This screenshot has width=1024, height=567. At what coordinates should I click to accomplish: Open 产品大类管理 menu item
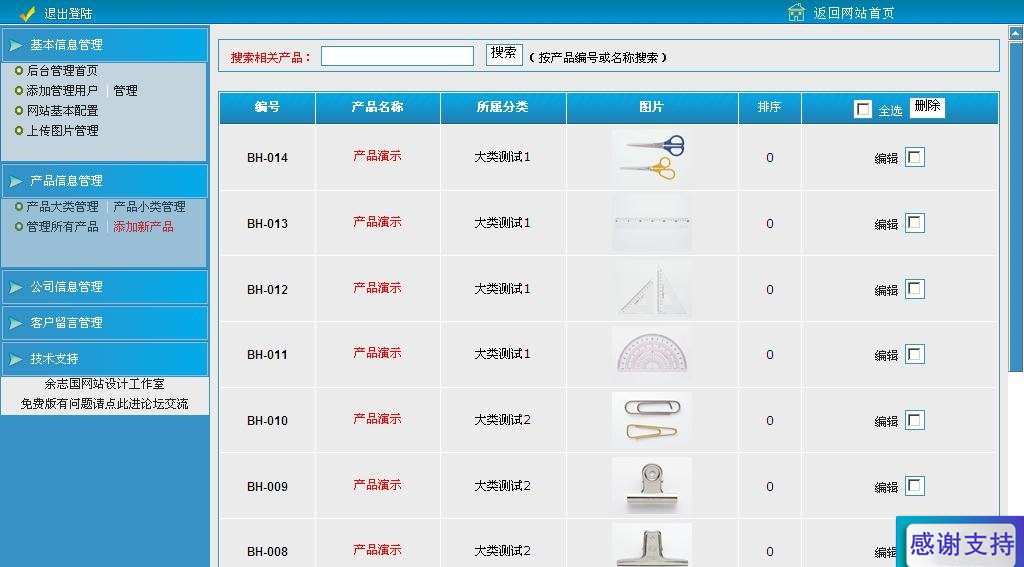62,206
